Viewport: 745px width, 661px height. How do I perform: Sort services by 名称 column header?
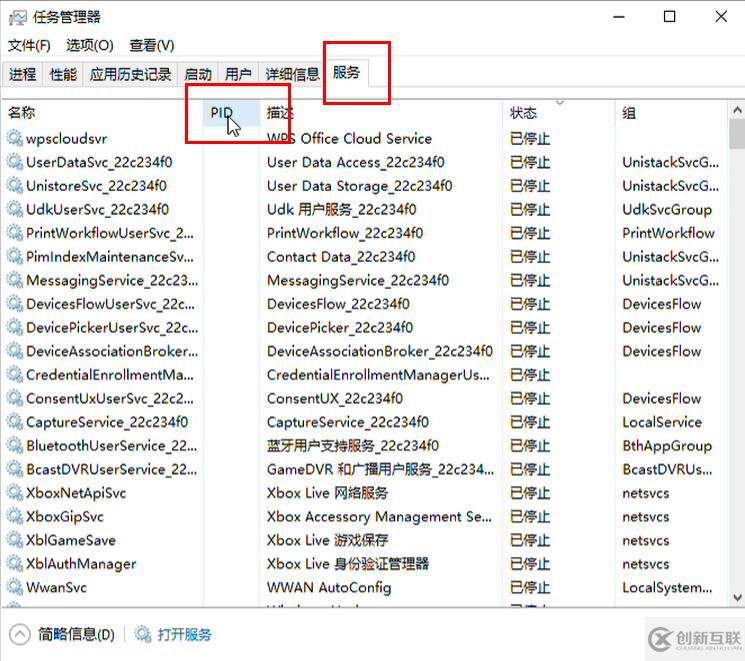pyautogui.click(x=102, y=113)
